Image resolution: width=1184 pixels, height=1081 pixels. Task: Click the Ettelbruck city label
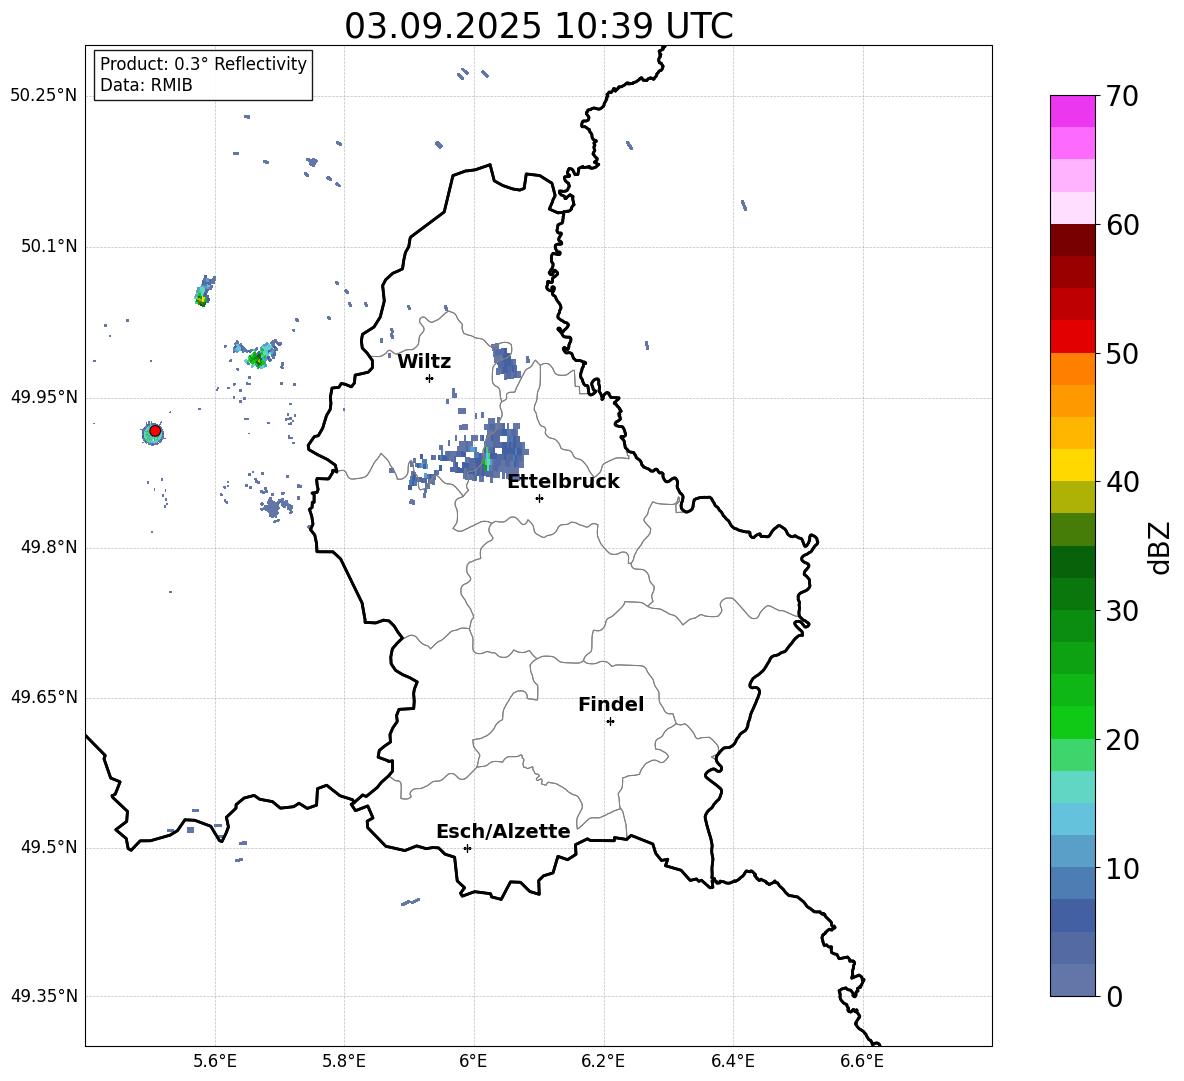(x=563, y=482)
